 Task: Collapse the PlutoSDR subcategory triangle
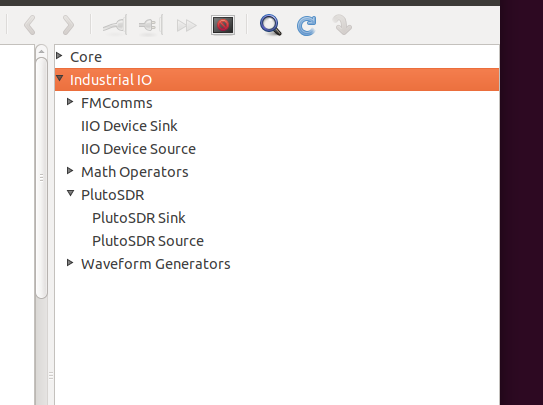click(x=71, y=193)
